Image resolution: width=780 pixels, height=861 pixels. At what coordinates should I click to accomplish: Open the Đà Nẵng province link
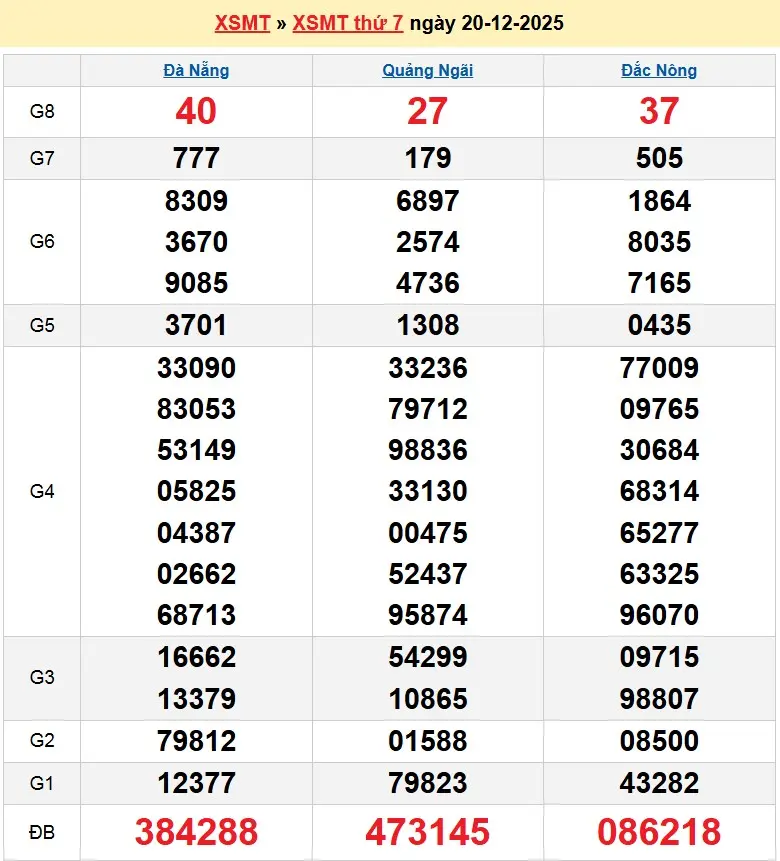(x=196, y=70)
